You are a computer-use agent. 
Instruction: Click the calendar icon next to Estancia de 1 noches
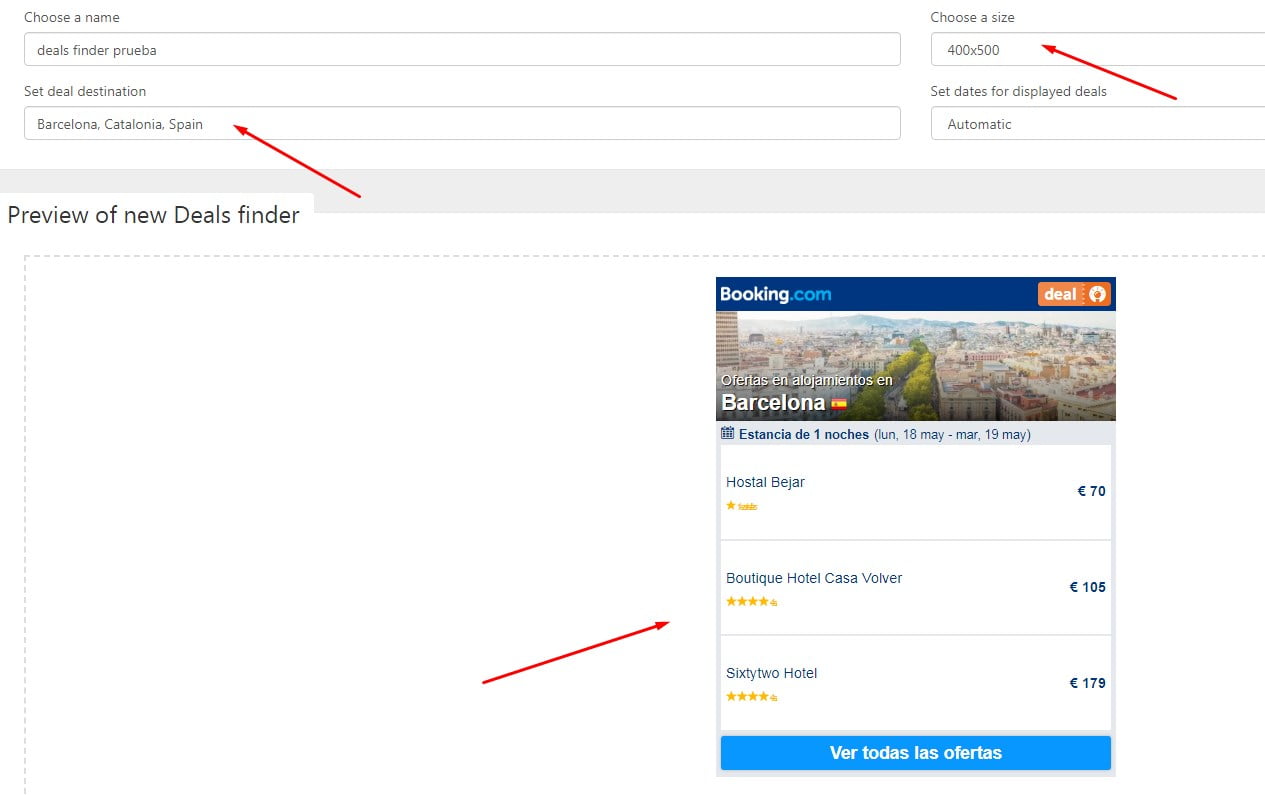(727, 433)
